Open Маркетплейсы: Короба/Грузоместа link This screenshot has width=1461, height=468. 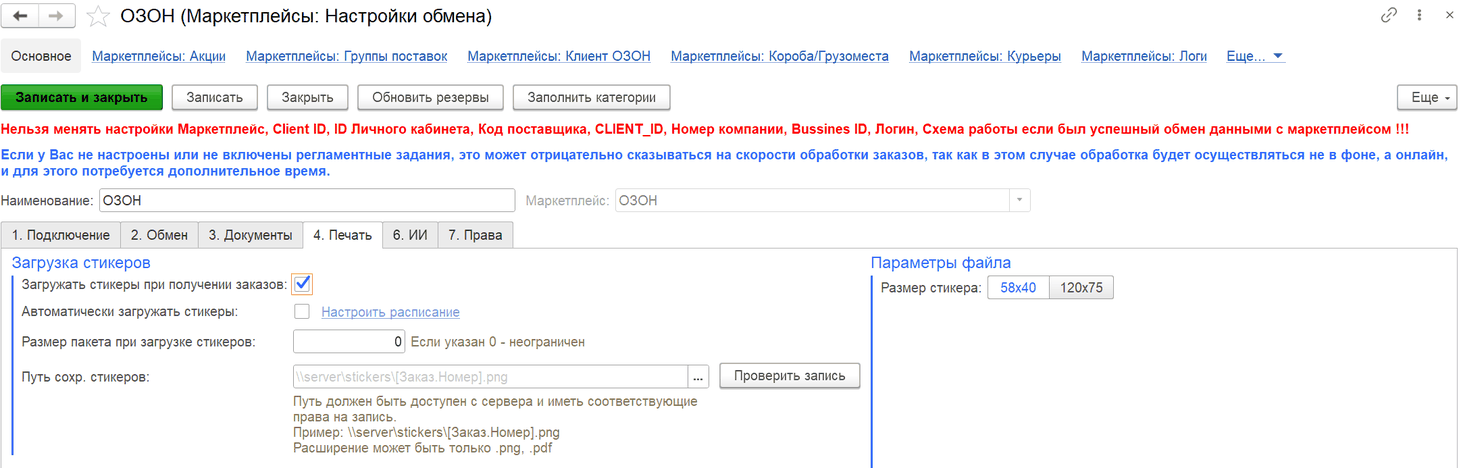tap(780, 56)
